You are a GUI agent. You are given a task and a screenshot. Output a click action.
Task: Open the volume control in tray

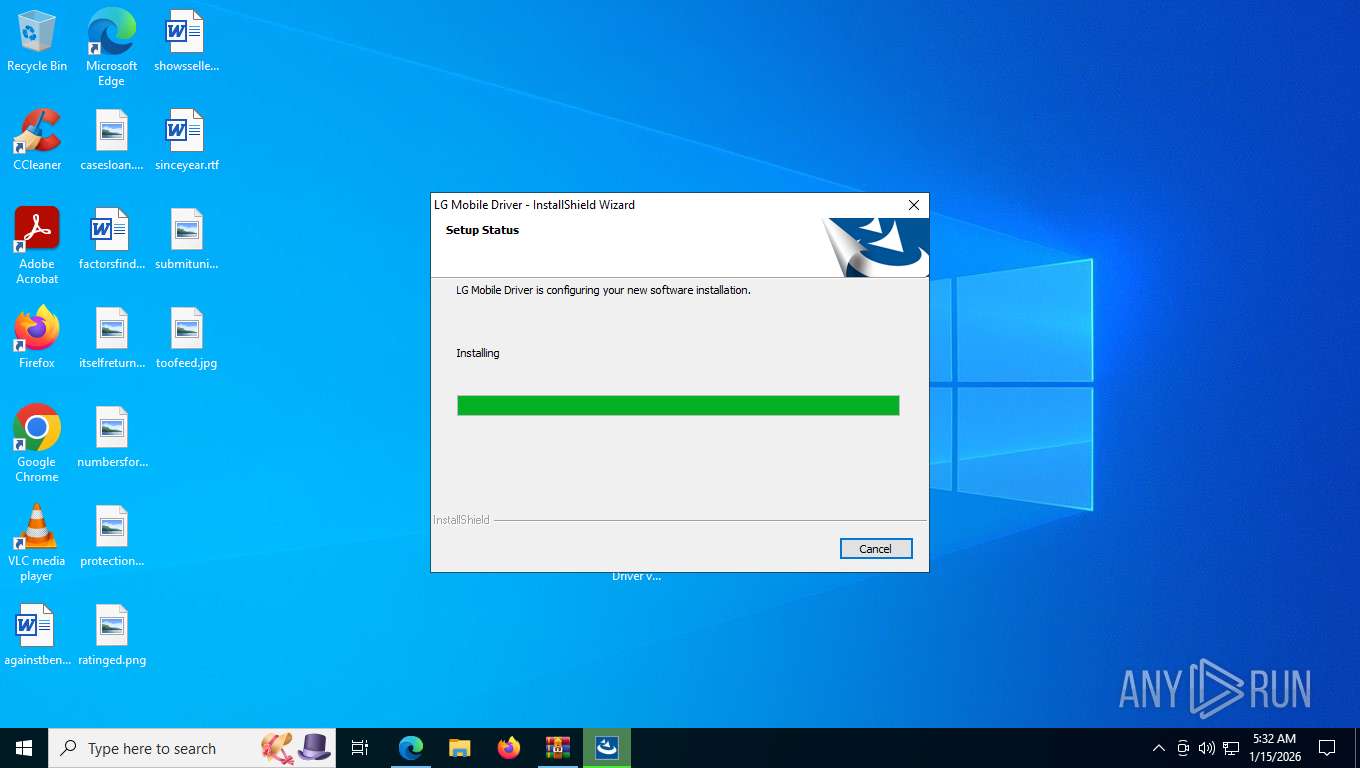[1206, 748]
